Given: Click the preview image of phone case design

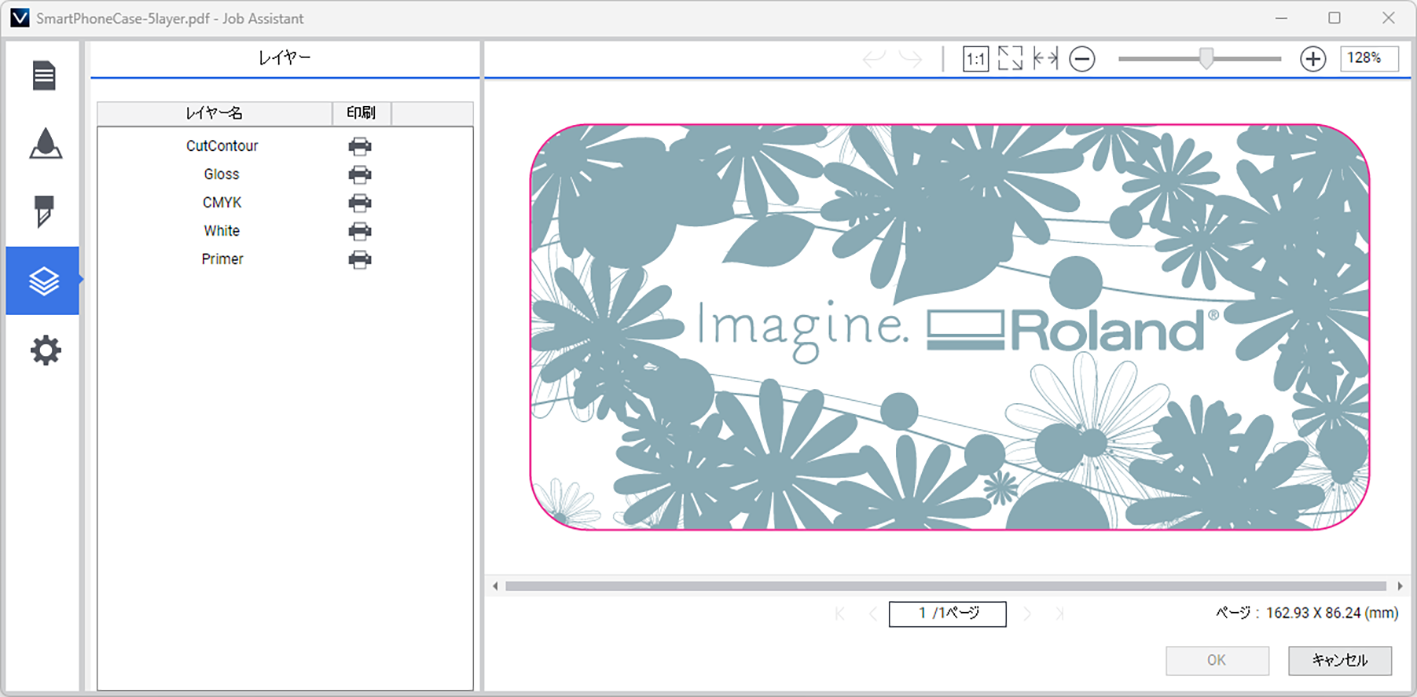Looking at the screenshot, I should 950,327.
